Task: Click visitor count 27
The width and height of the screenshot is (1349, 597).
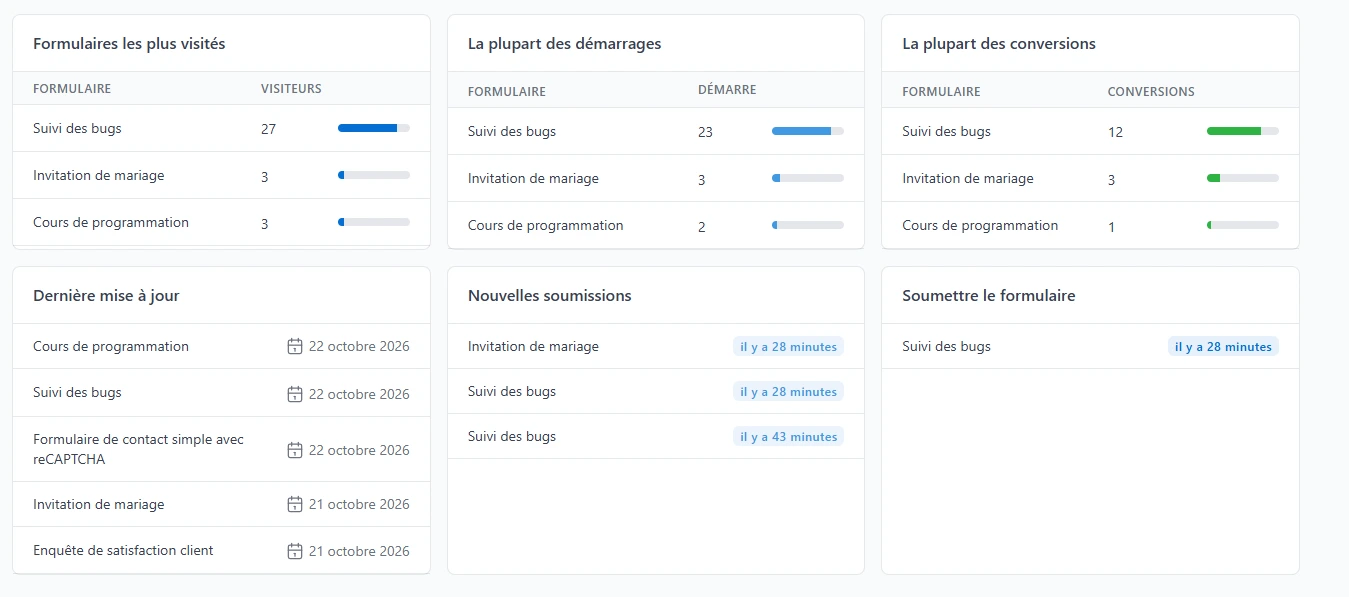Action: tap(268, 129)
